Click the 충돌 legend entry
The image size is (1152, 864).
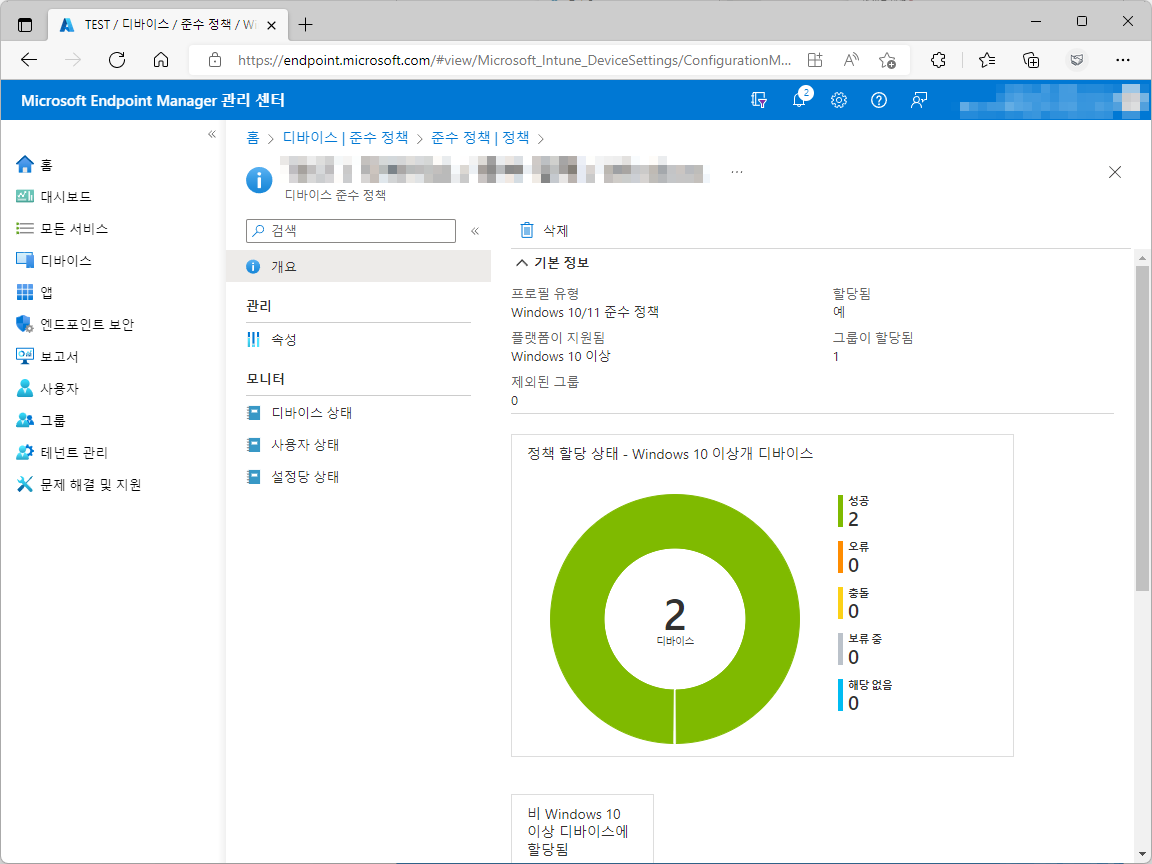854,603
